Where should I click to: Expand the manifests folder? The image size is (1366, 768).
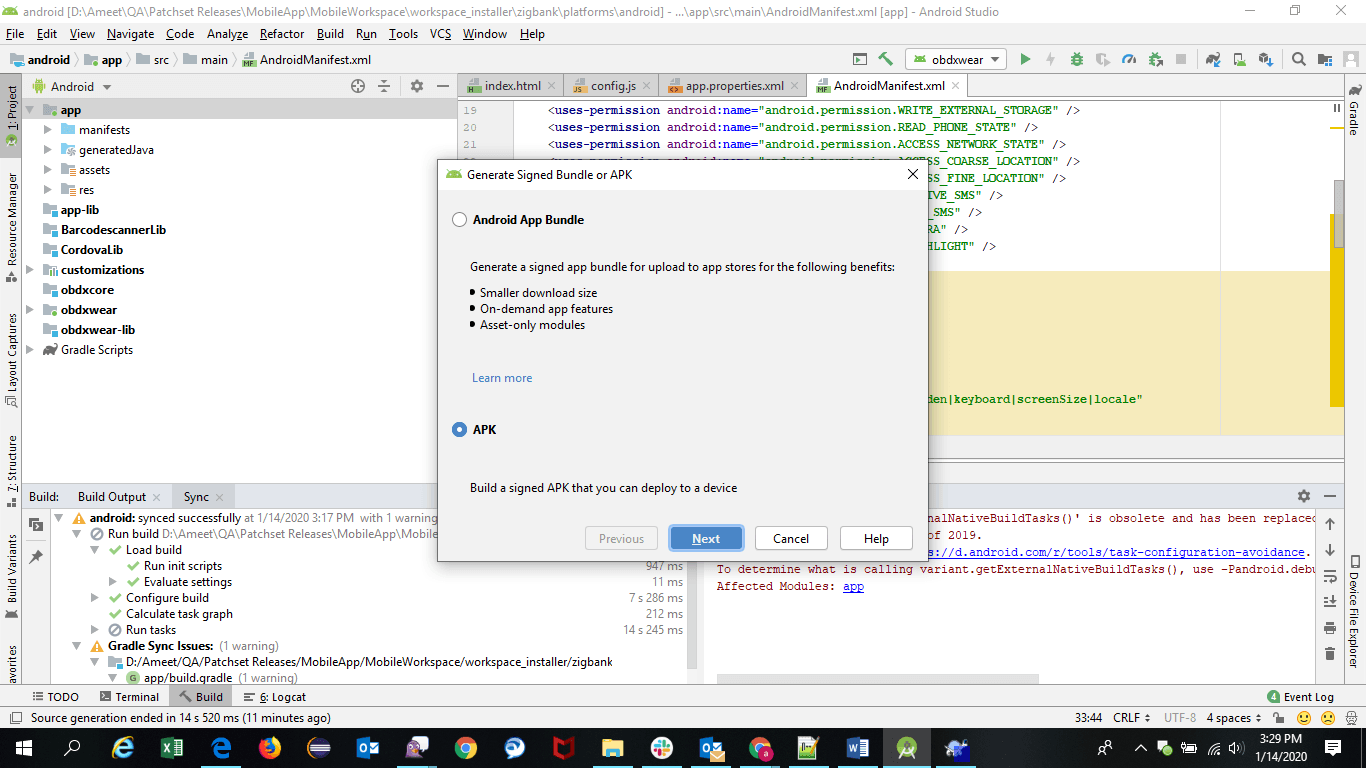click(x=48, y=130)
